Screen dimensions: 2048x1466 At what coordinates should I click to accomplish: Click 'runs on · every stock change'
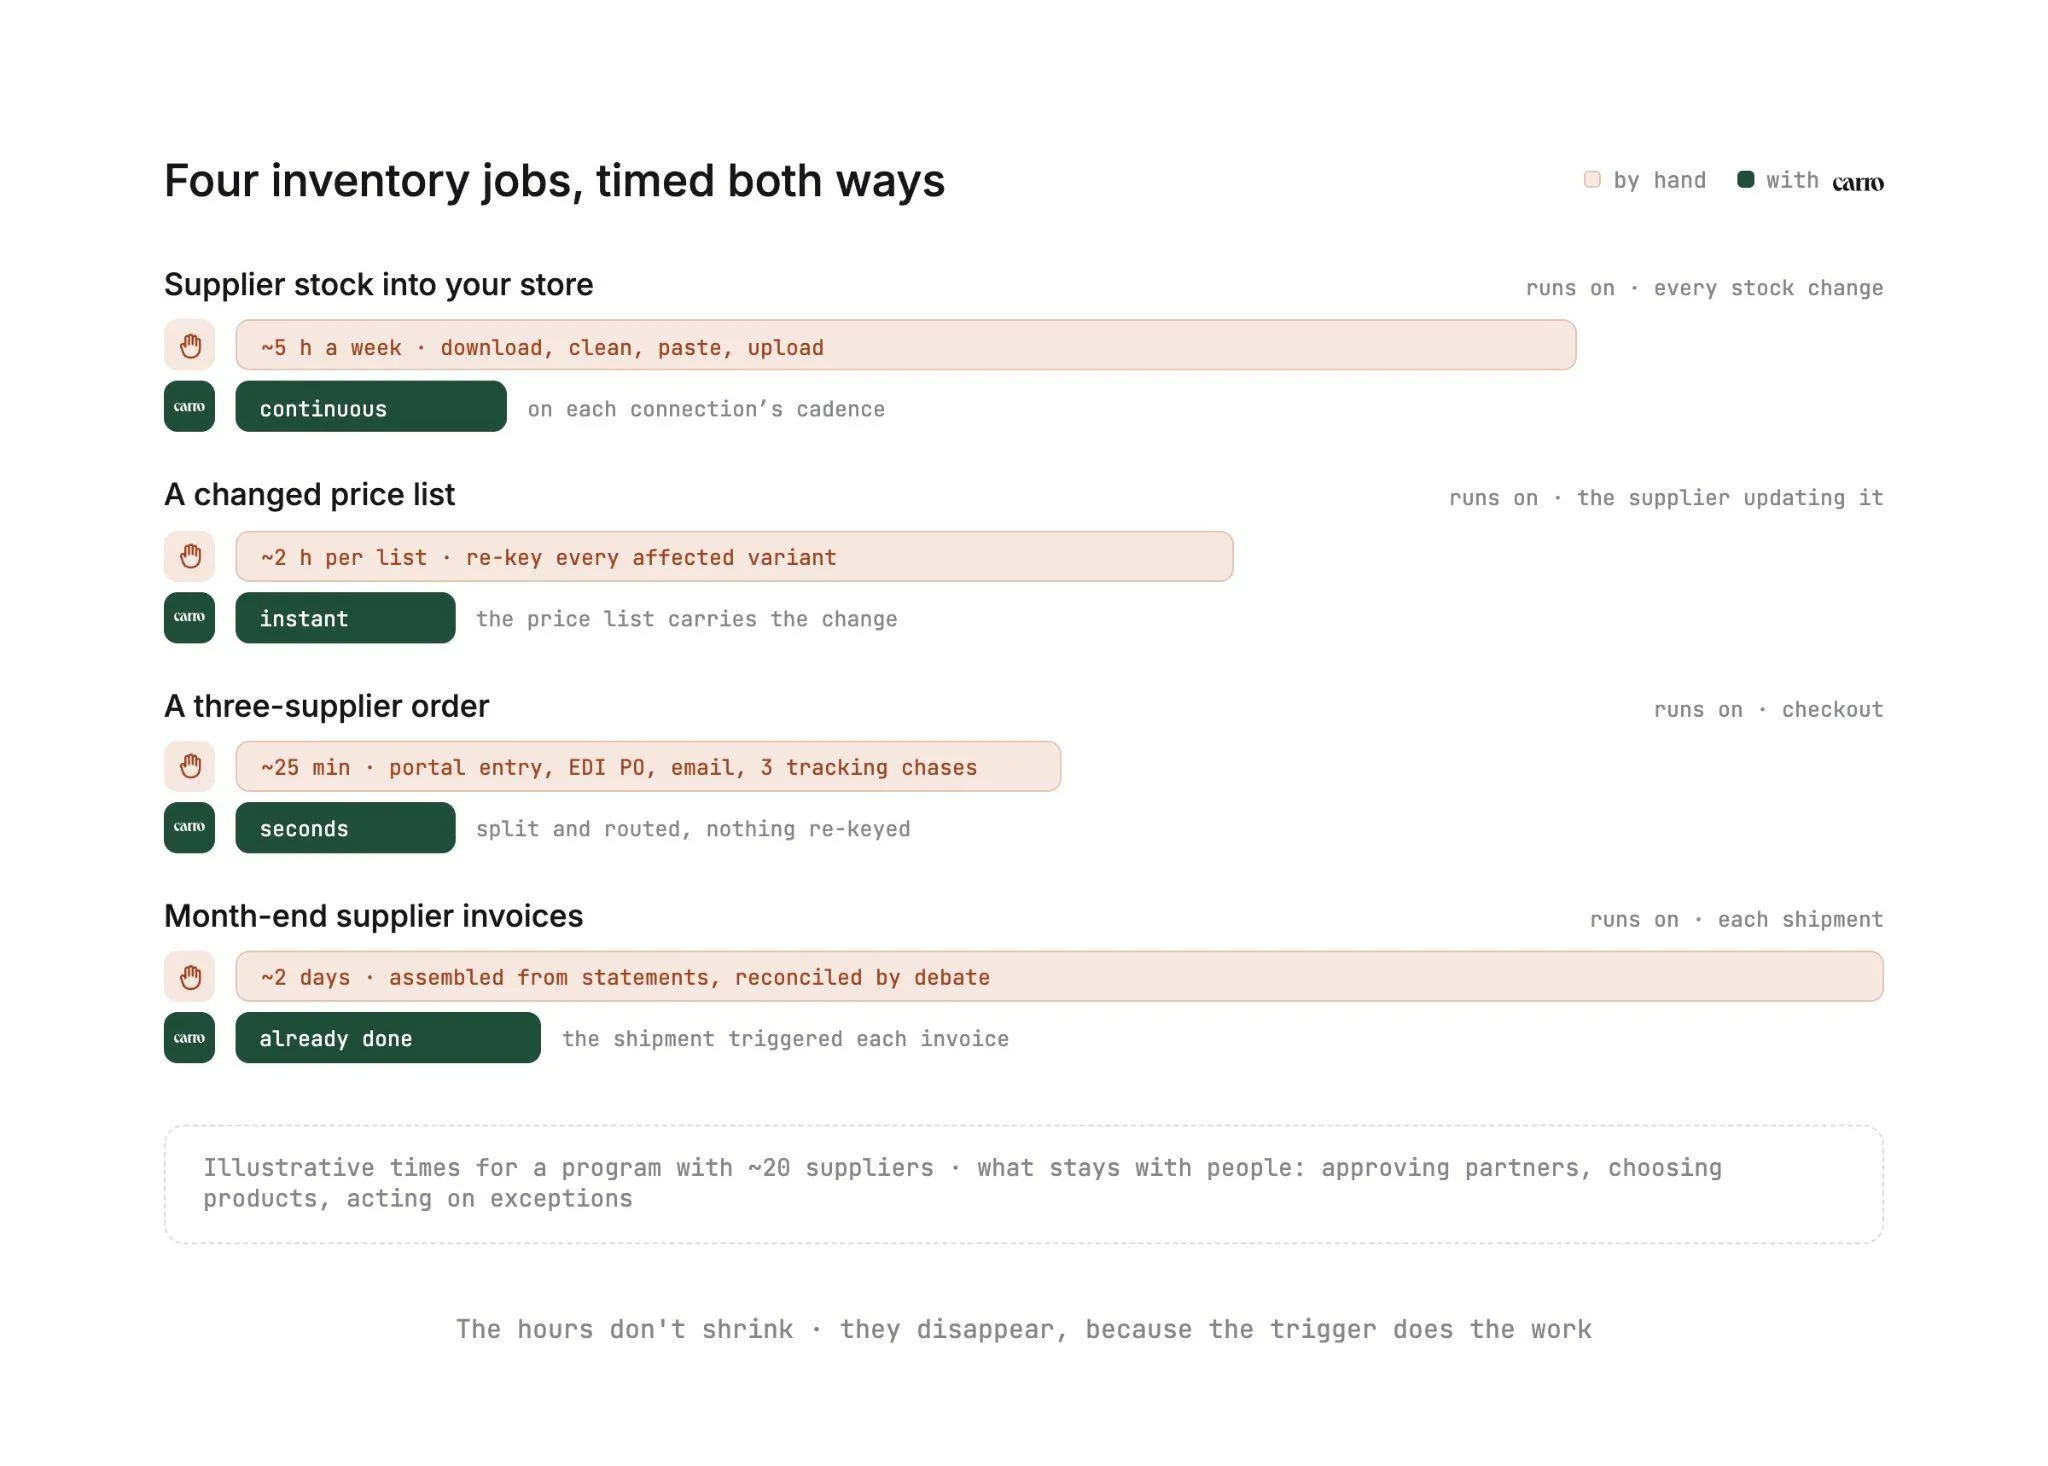coord(1704,288)
